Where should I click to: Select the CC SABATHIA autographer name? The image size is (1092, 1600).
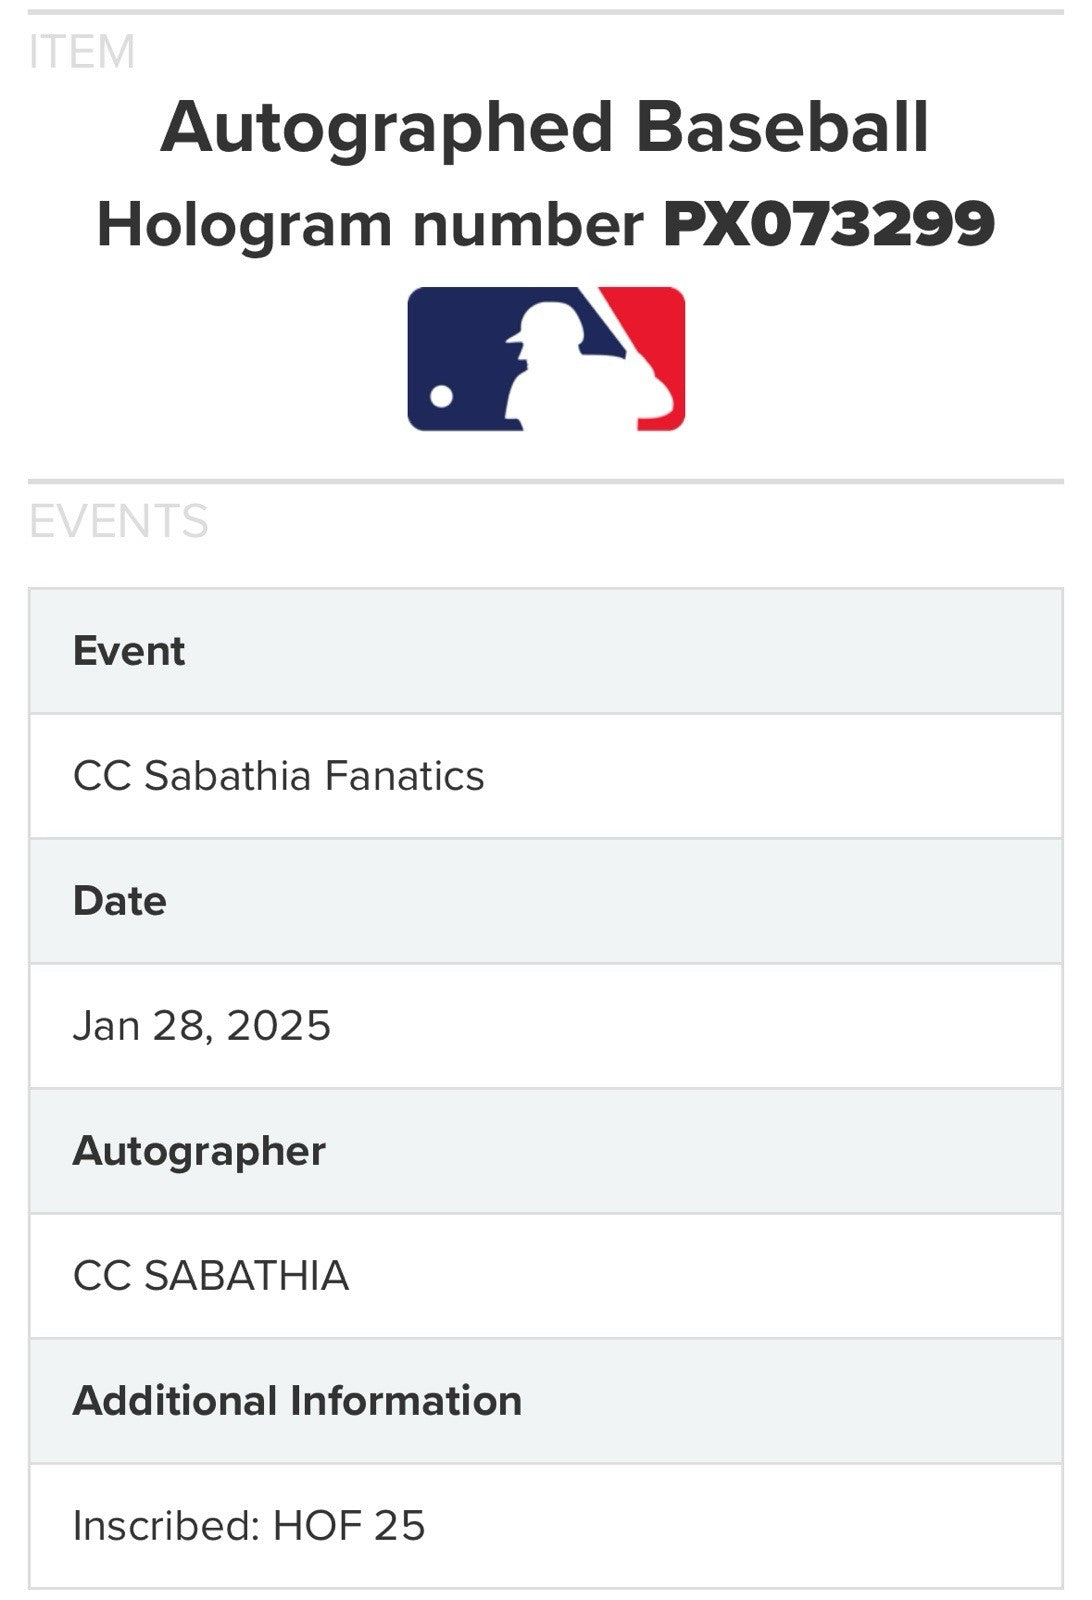point(211,1276)
